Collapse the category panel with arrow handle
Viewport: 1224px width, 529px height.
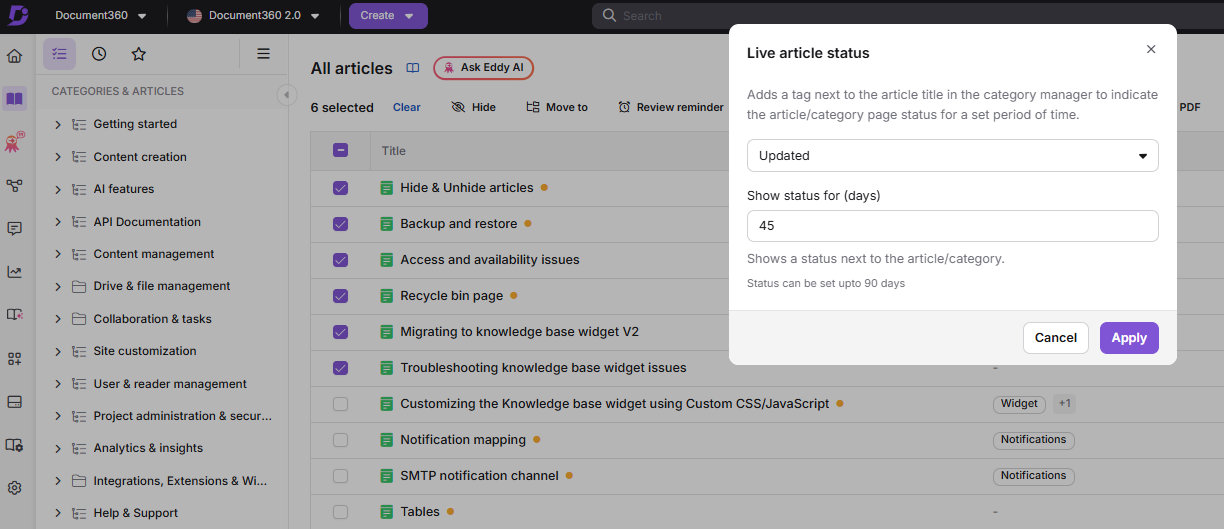coord(285,95)
